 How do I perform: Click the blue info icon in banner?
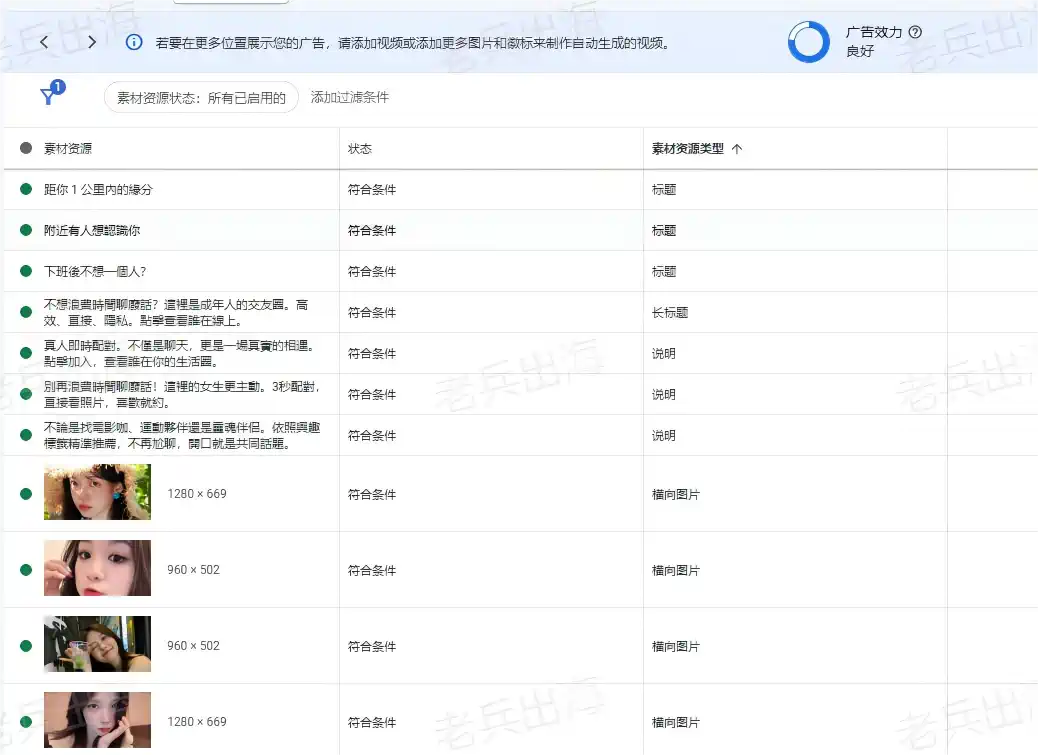click(134, 42)
